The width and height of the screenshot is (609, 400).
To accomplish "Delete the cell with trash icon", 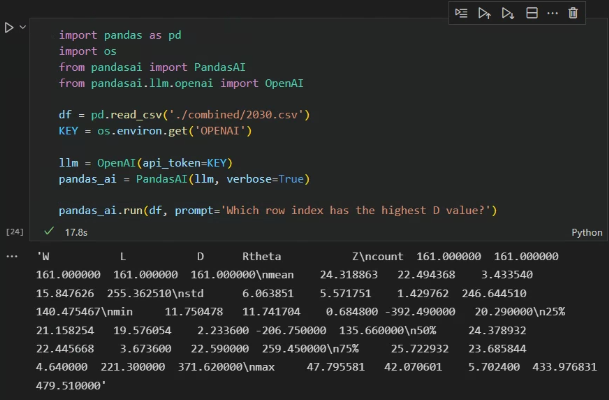I will click(x=573, y=13).
